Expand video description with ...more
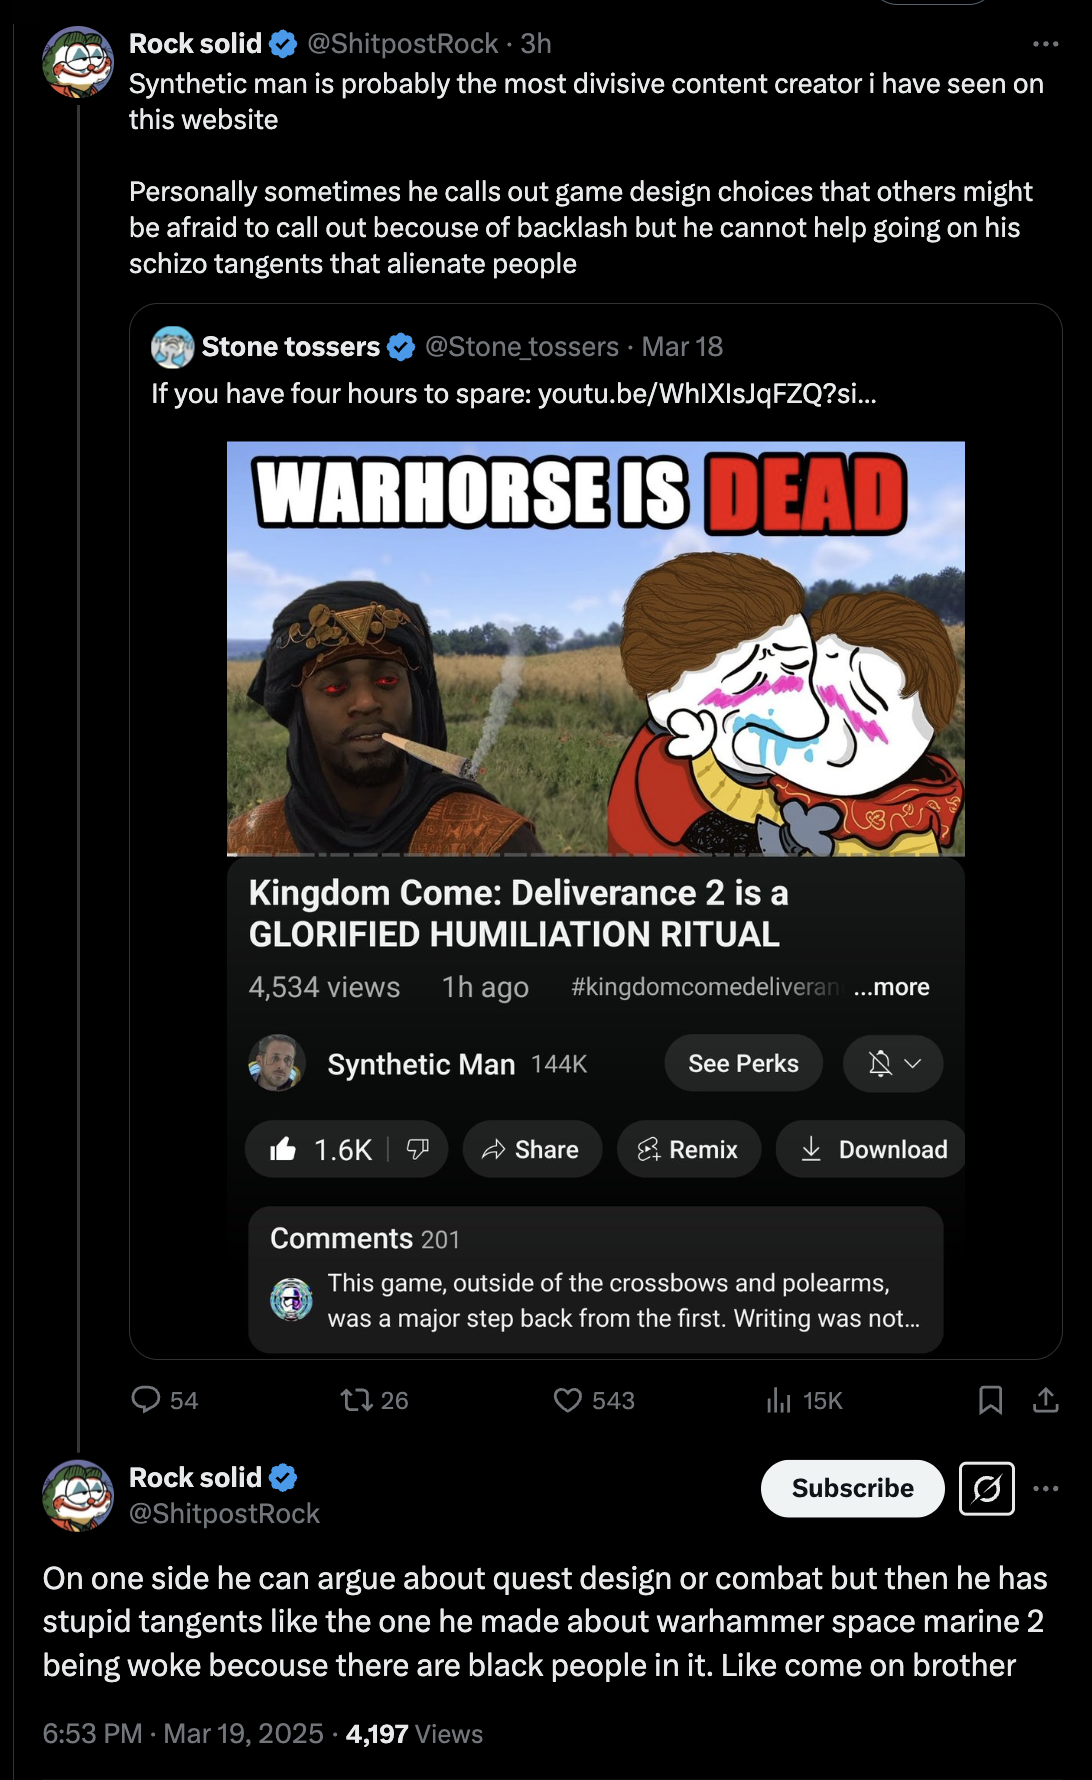Viewport: 1092px width, 1780px height. 892,987
